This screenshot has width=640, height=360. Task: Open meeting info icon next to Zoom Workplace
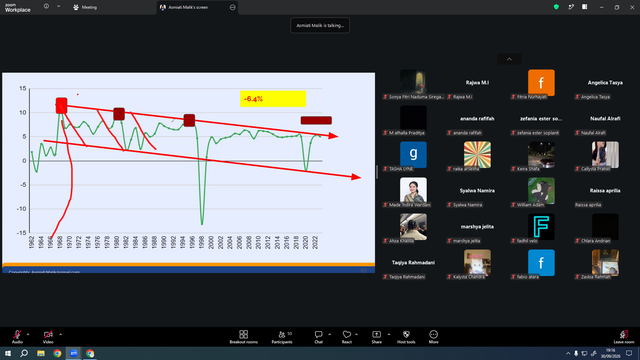point(46,7)
